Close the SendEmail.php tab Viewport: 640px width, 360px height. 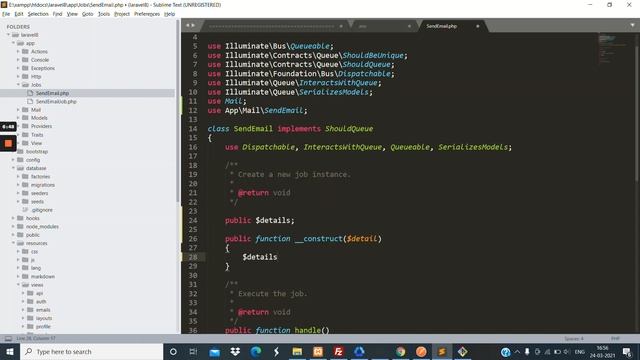pos(478,26)
